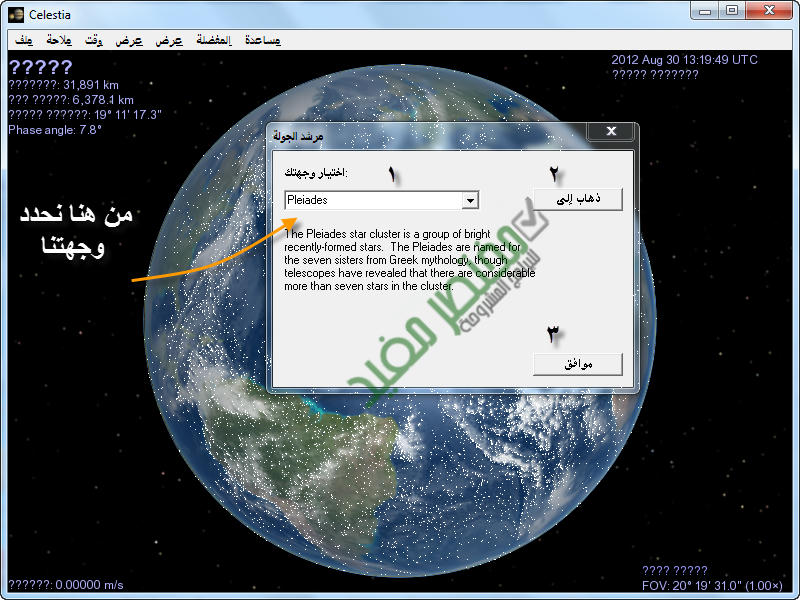
Task: Expand the Pleiades destination dropdown arrow
Action: 470,201
